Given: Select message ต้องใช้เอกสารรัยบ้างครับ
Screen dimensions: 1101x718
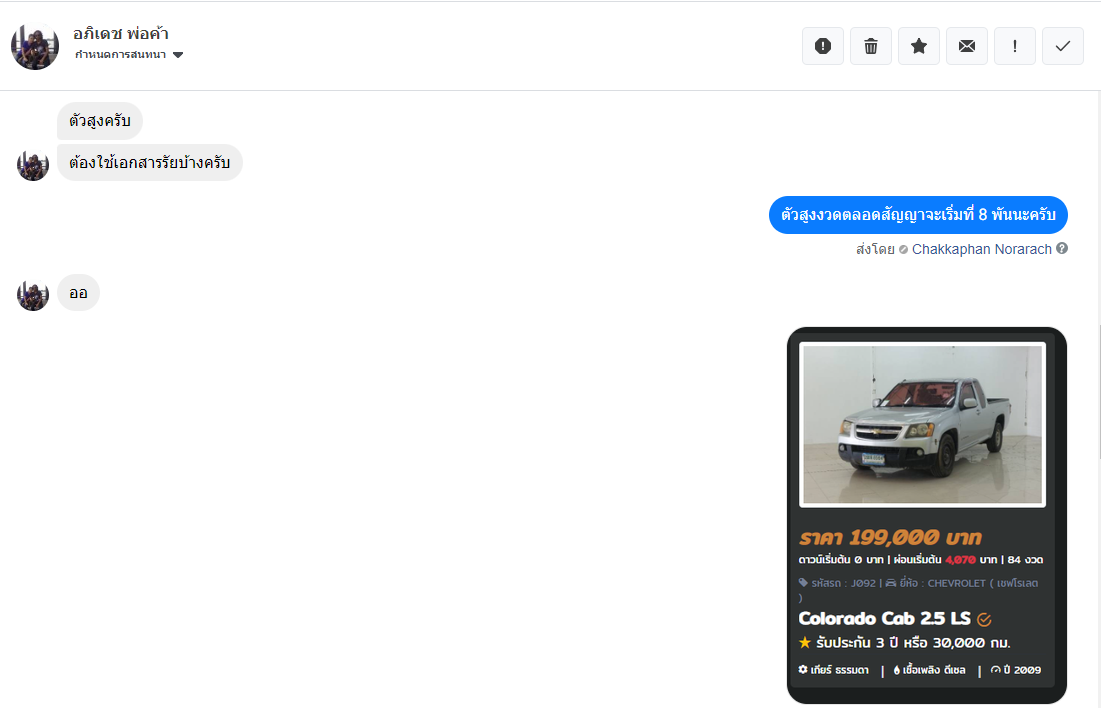Looking at the screenshot, I should pos(150,162).
